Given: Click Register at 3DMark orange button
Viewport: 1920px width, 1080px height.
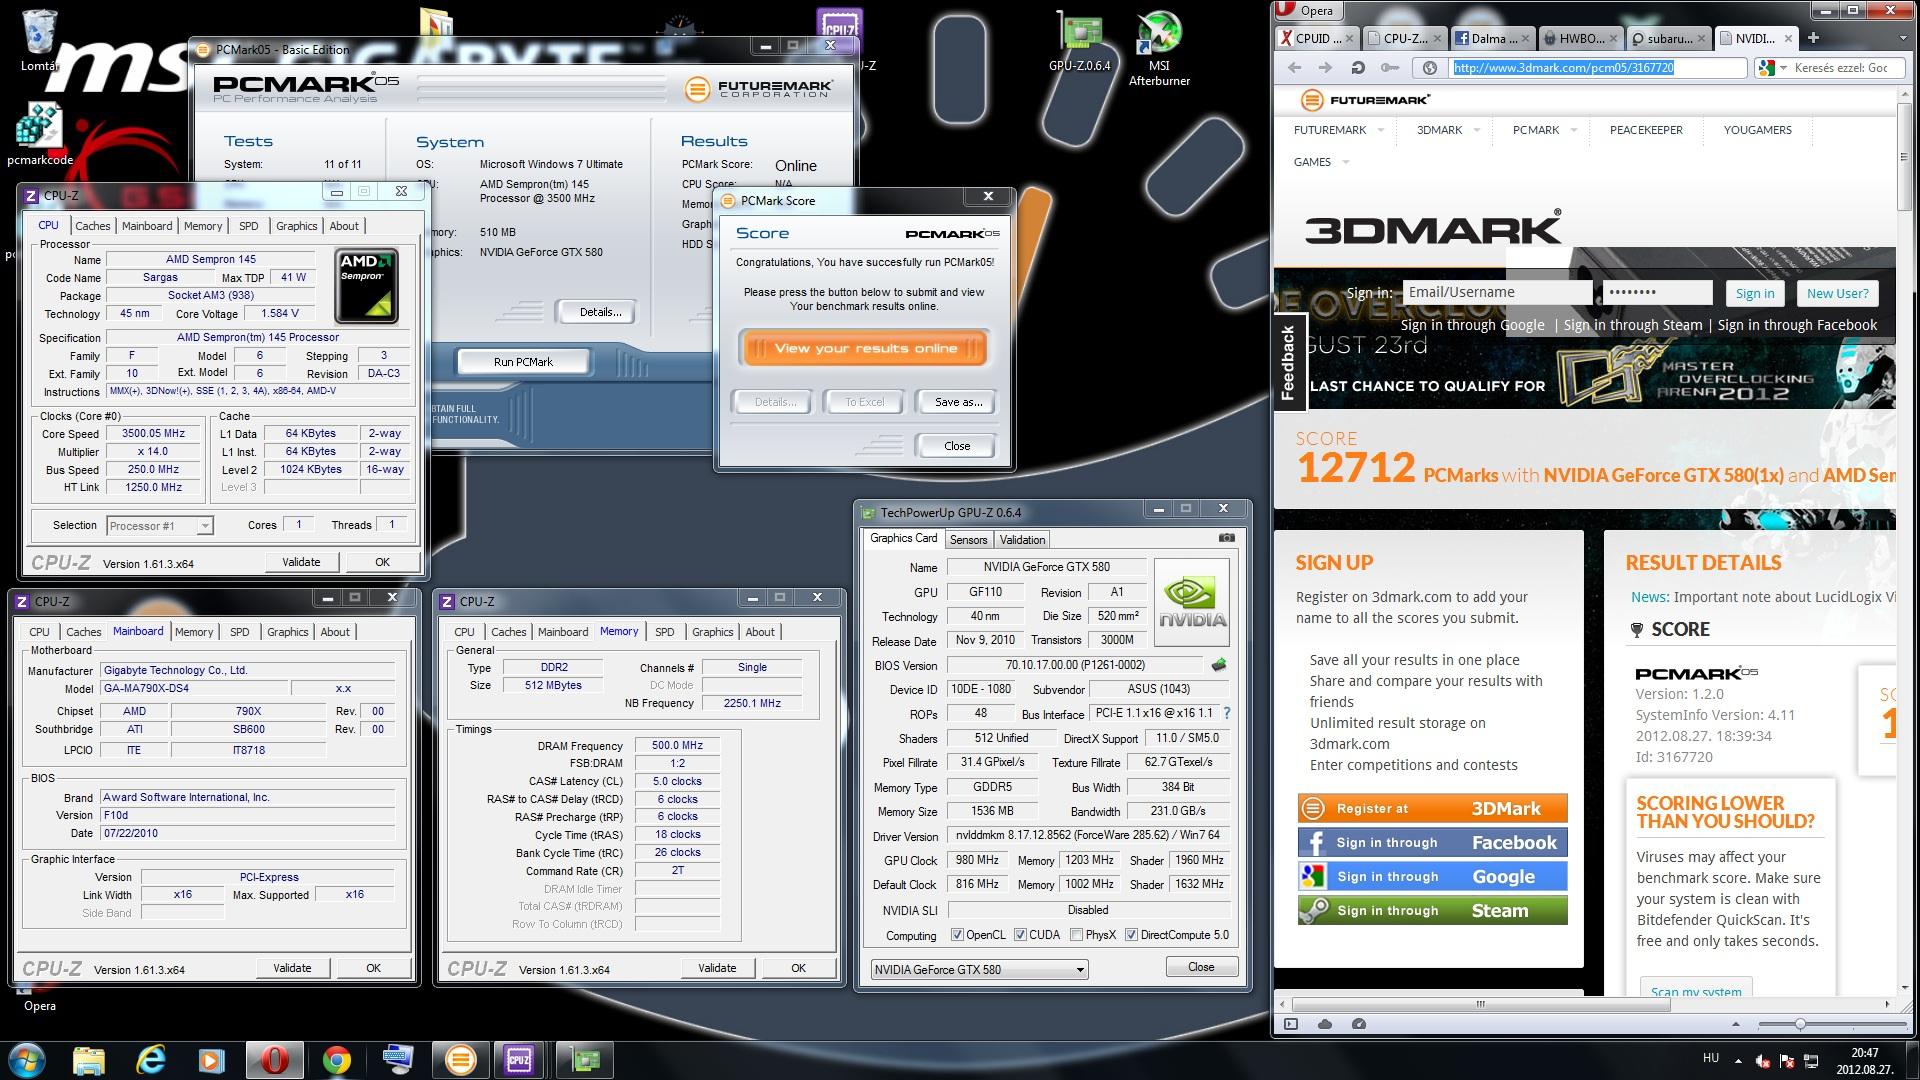Looking at the screenshot, I should point(1433,808).
